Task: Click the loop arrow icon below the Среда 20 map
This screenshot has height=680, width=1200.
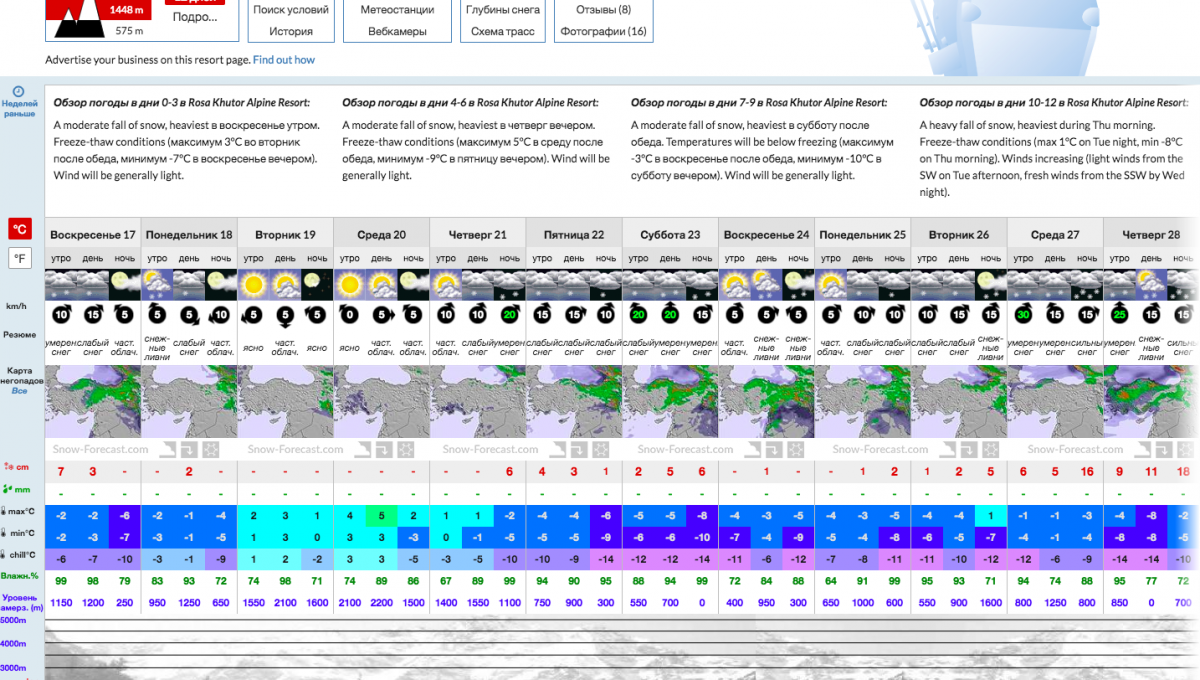Action: [x=385, y=450]
